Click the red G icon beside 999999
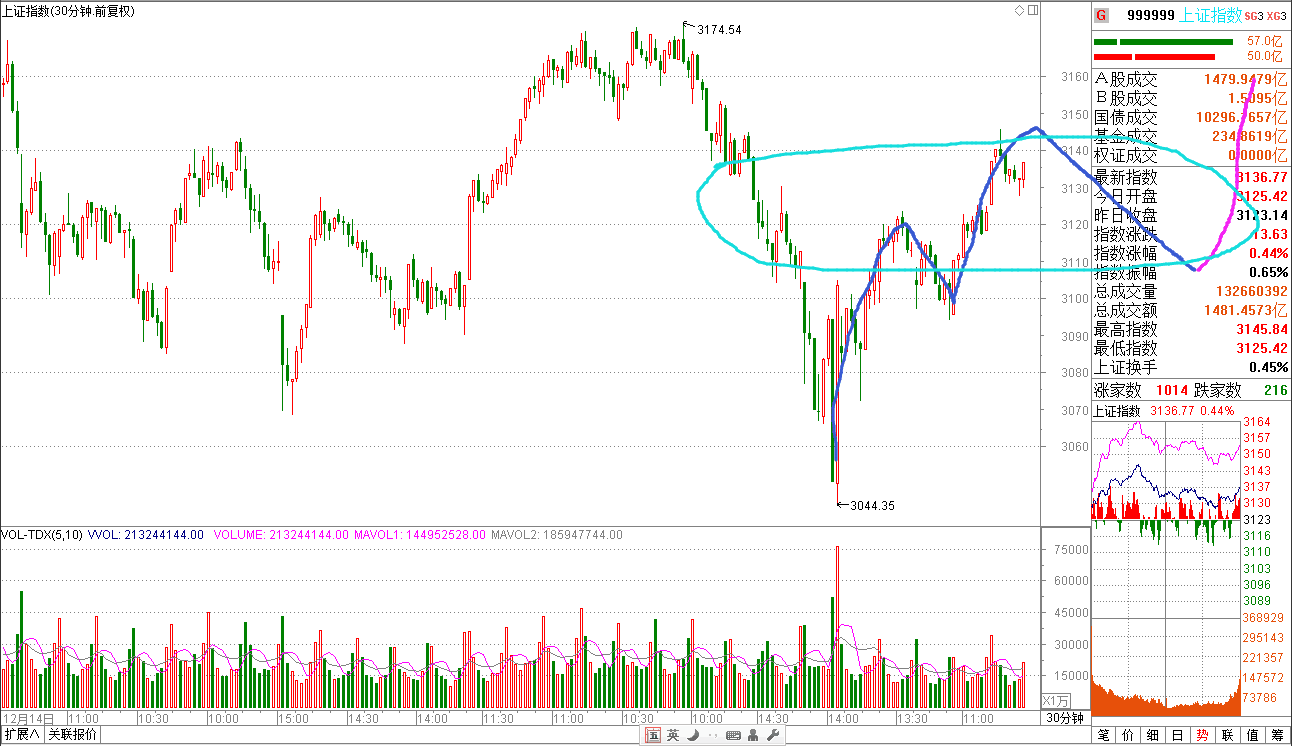This screenshot has width=1292, height=746. pyautogui.click(x=1101, y=15)
